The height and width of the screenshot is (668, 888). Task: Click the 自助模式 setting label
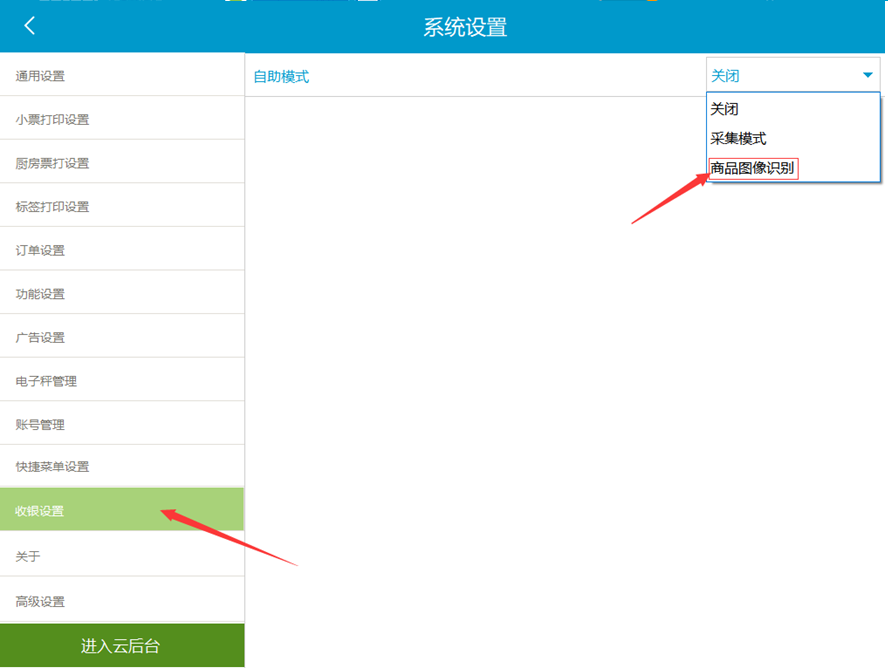click(x=281, y=77)
